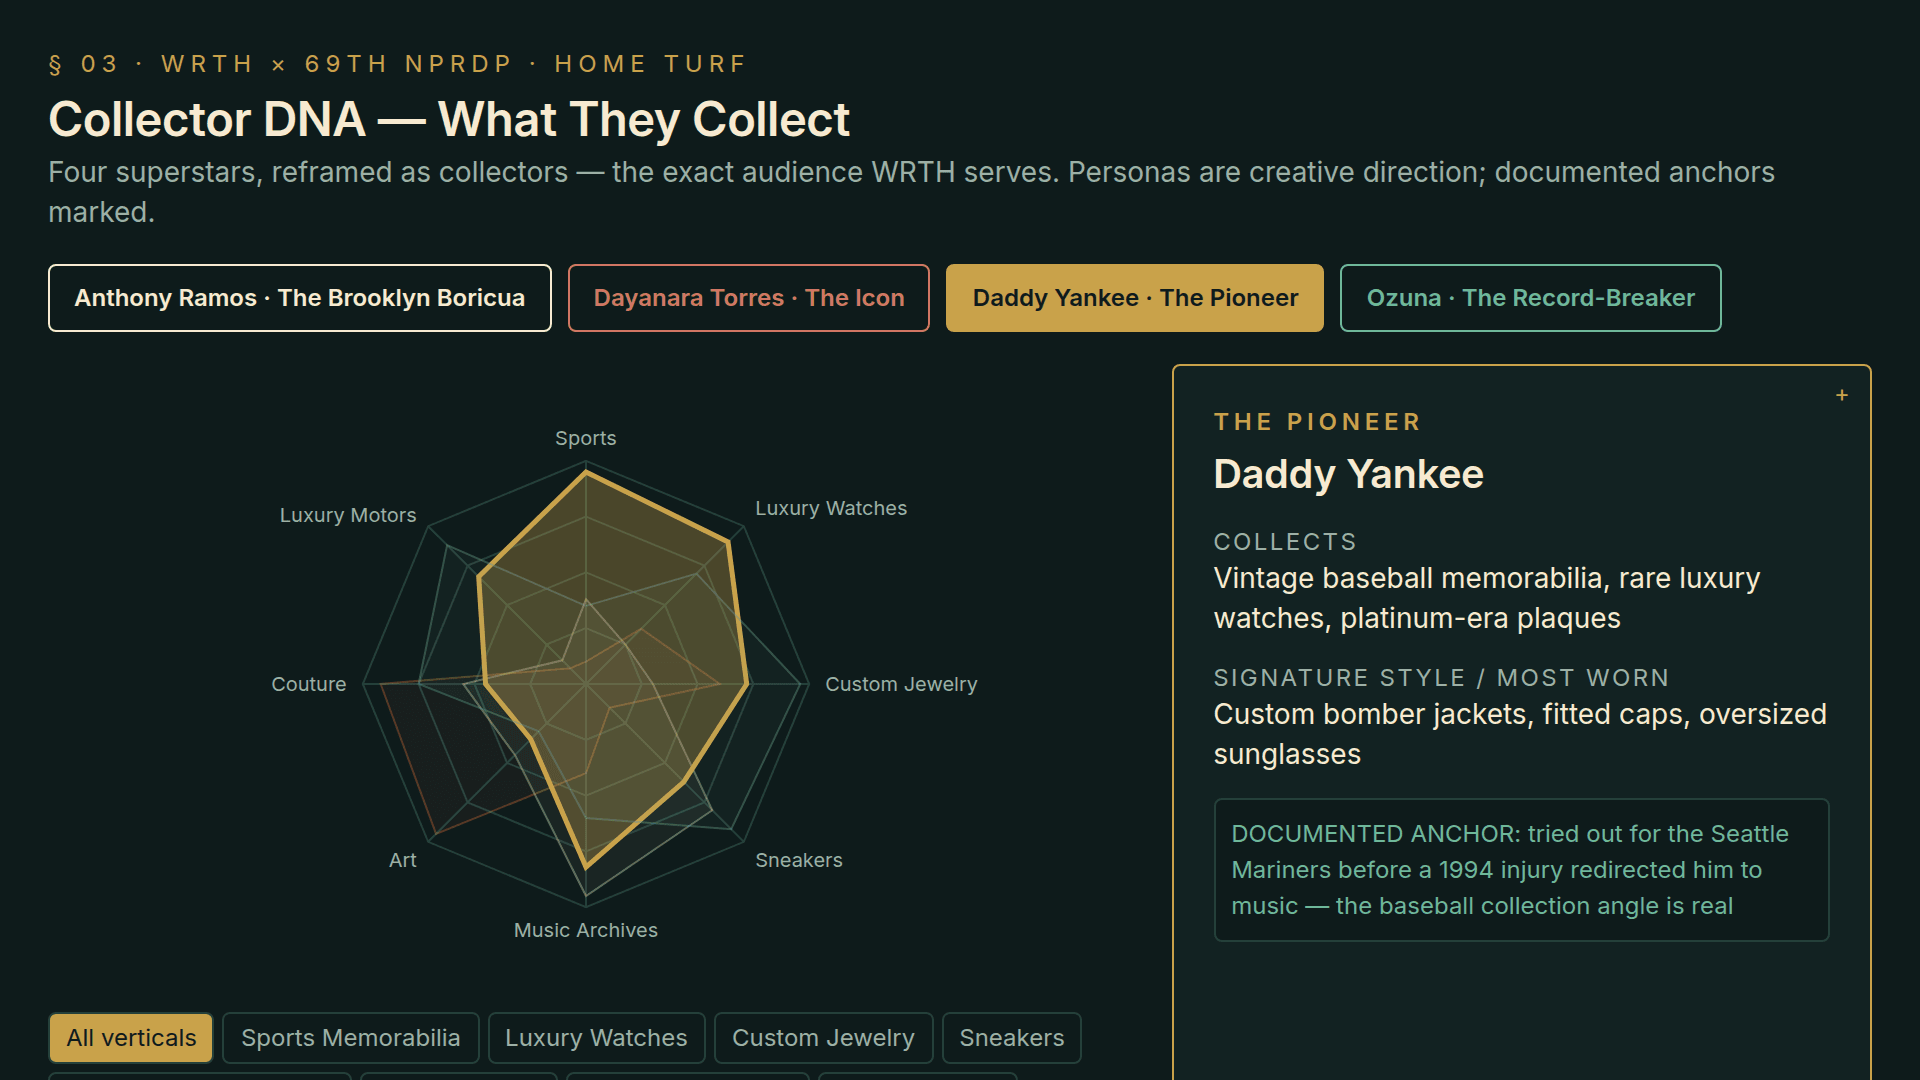Image resolution: width=1920 pixels, height=1080 pixels.
Task: Click the DOCUMENTED ANCHOR note box
Action: (1521, 870)
